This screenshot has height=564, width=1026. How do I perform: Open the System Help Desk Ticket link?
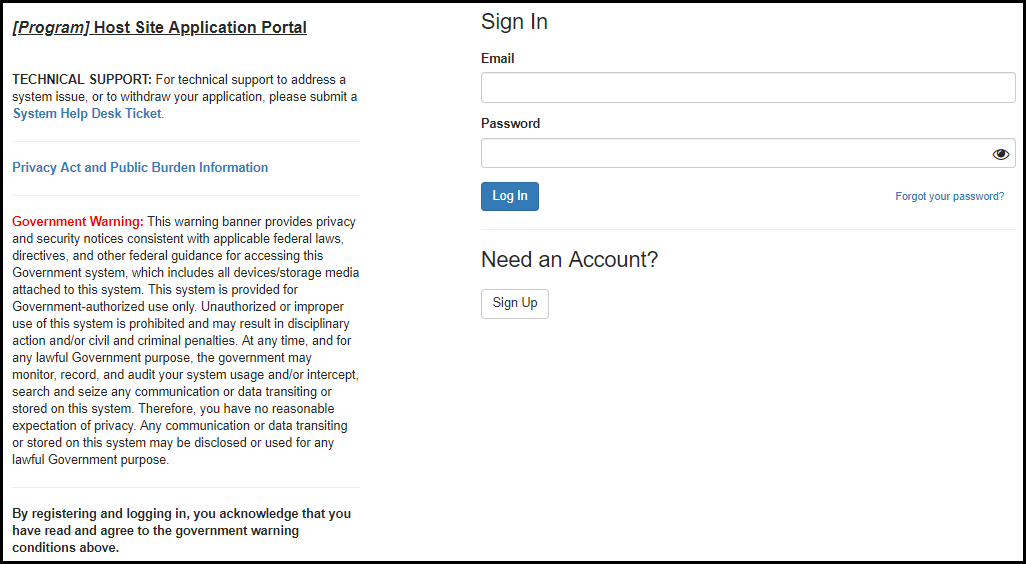coord(87,114)
